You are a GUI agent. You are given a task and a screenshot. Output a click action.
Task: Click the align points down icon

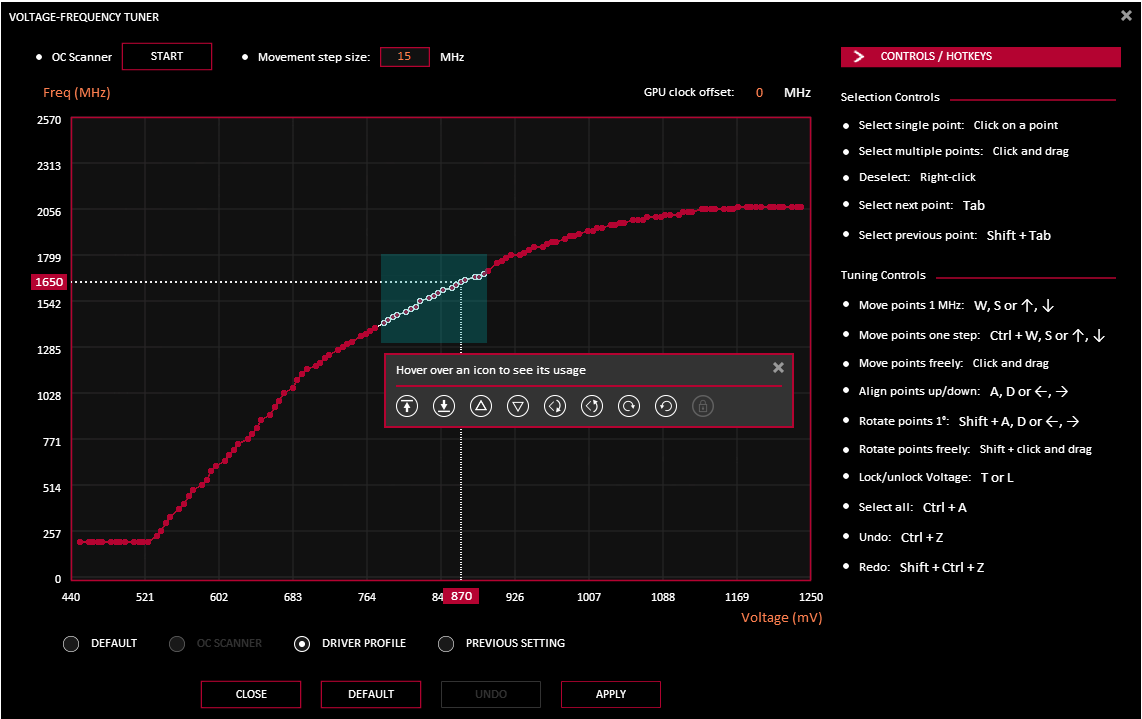tap(444, 406)
